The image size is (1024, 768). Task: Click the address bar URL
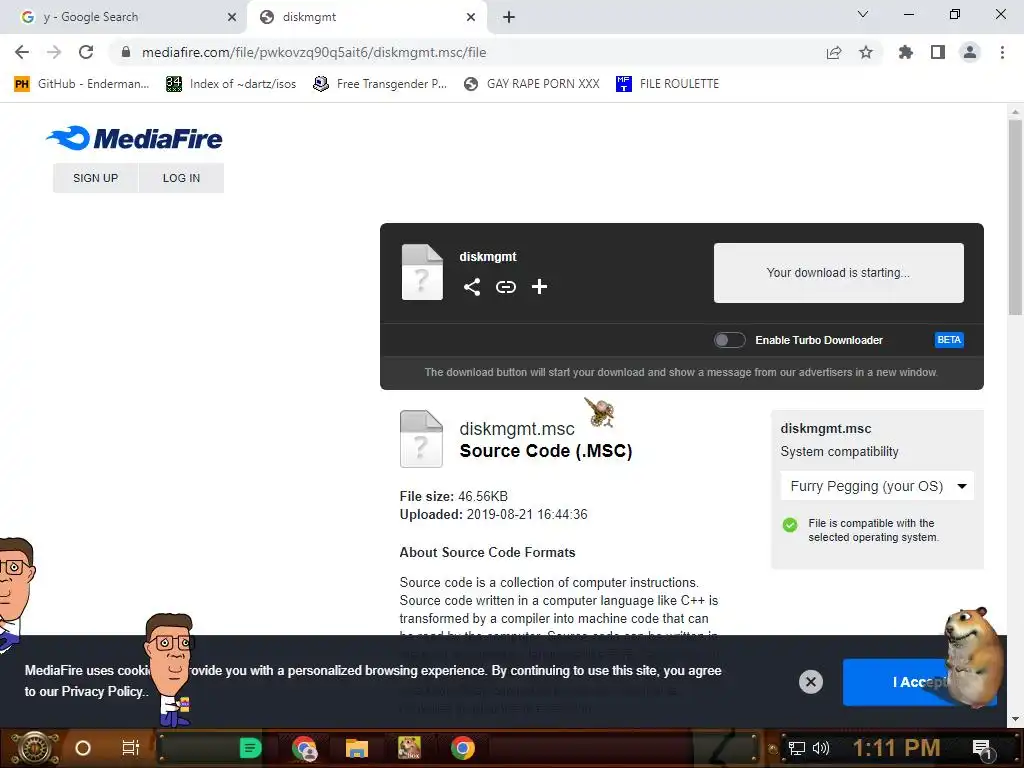314,52
